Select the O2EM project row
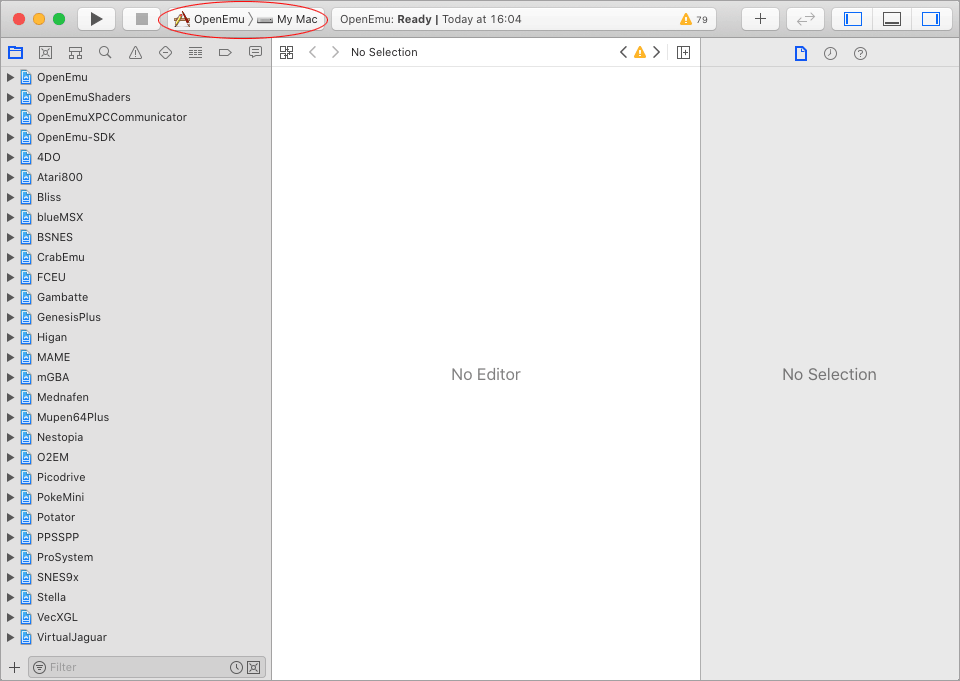This screenshot has width=960, height=681. [x=136, y=457]
